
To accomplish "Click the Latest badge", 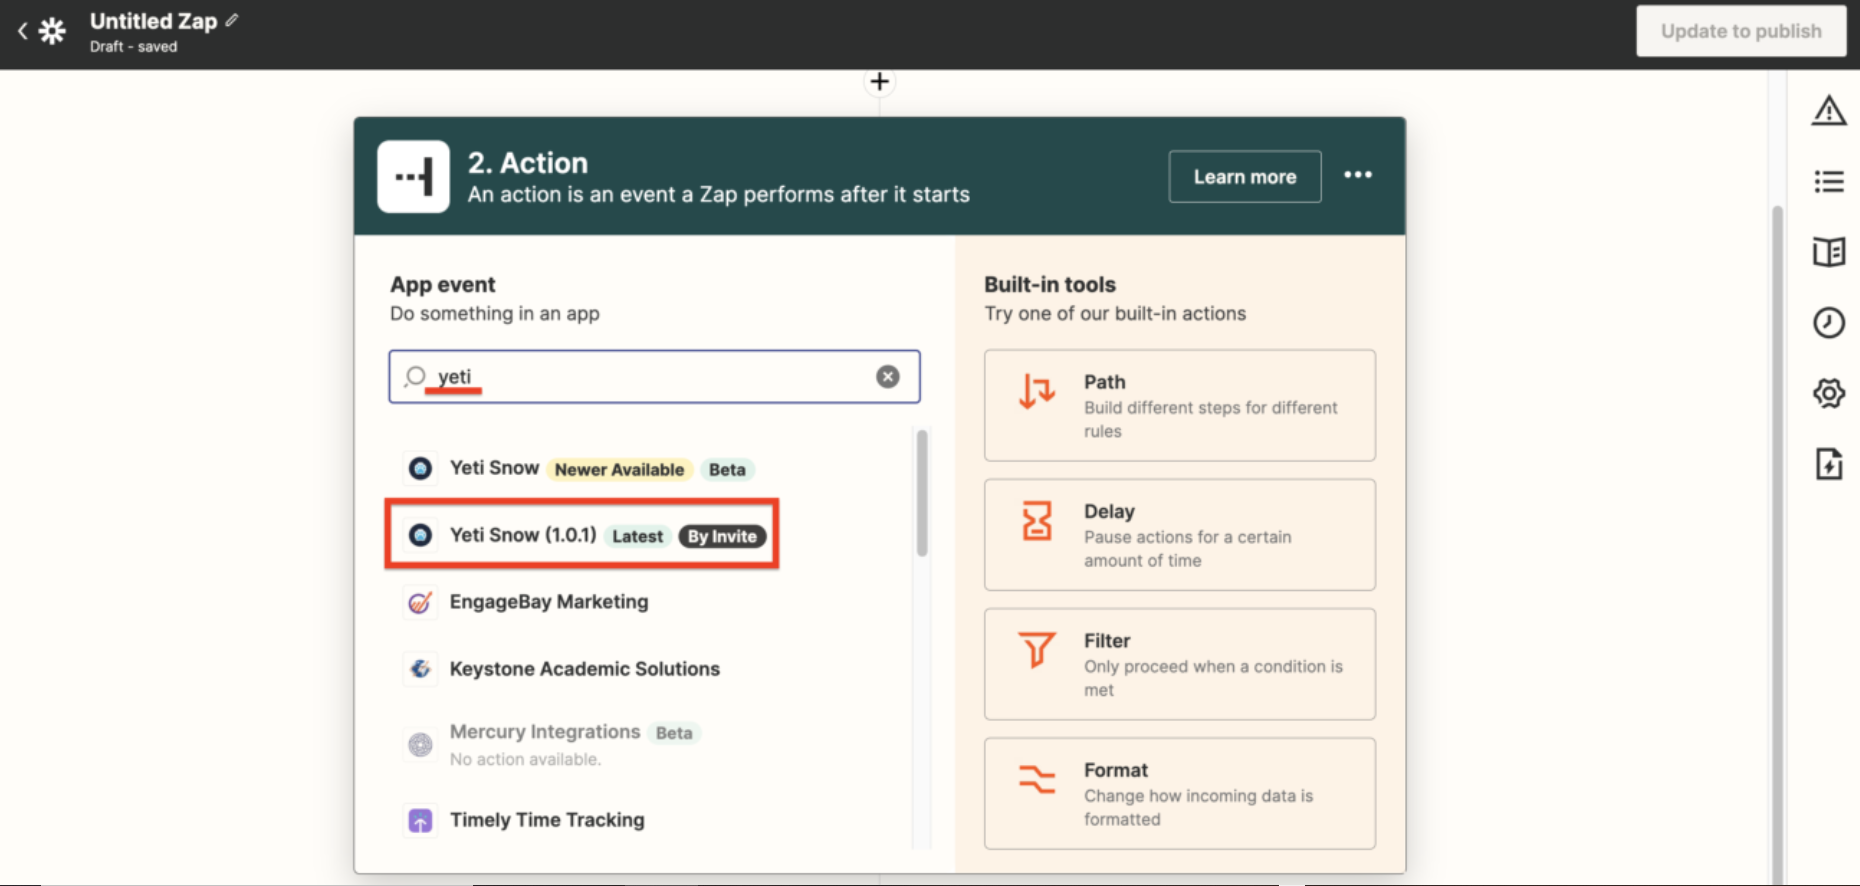I will [x=637, y=536].
